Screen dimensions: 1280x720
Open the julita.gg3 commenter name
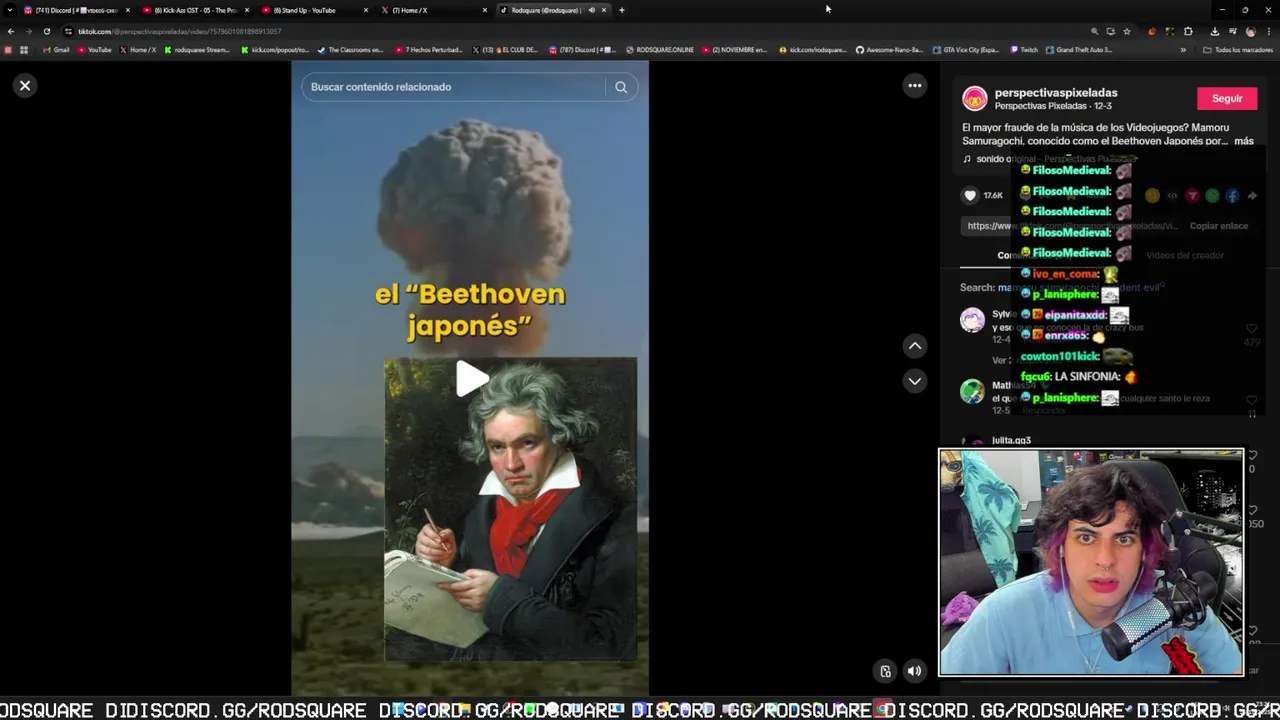point(1011,440)
